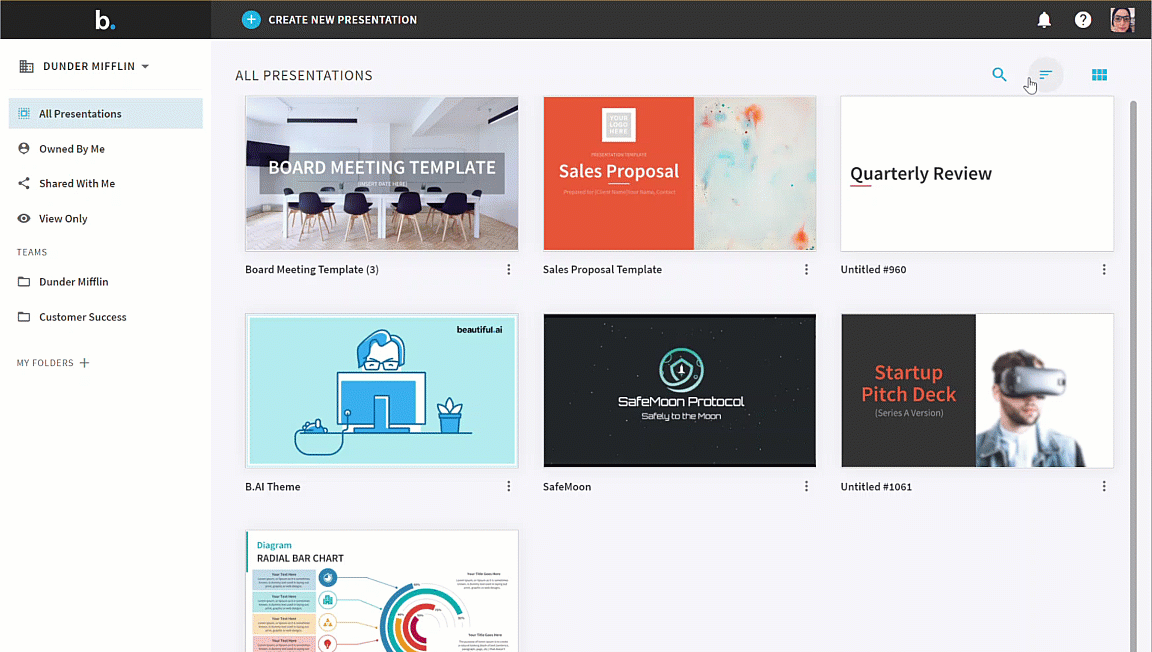Viewport: 1152px width, 652px height.
Task: Click the plus icon for new presentation
Action: click(x=251, y=20)
